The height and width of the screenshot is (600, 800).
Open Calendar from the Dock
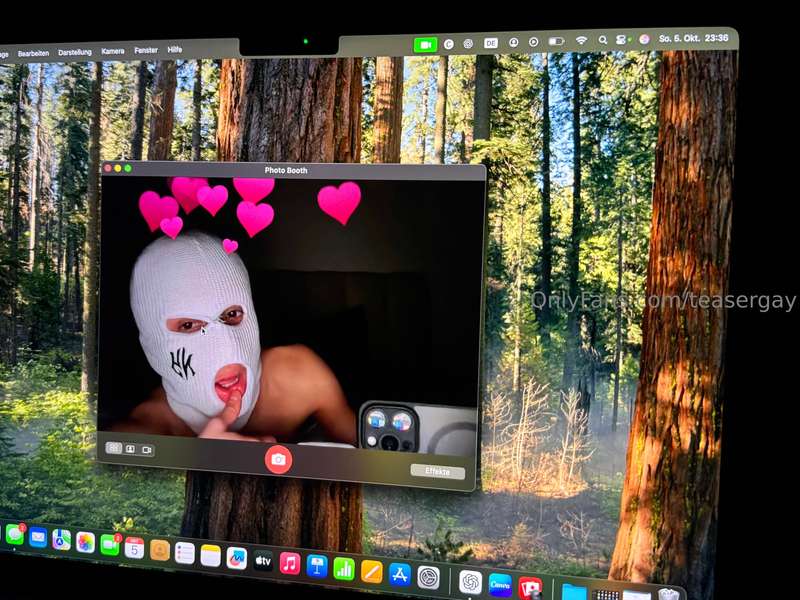click(134, 548)
